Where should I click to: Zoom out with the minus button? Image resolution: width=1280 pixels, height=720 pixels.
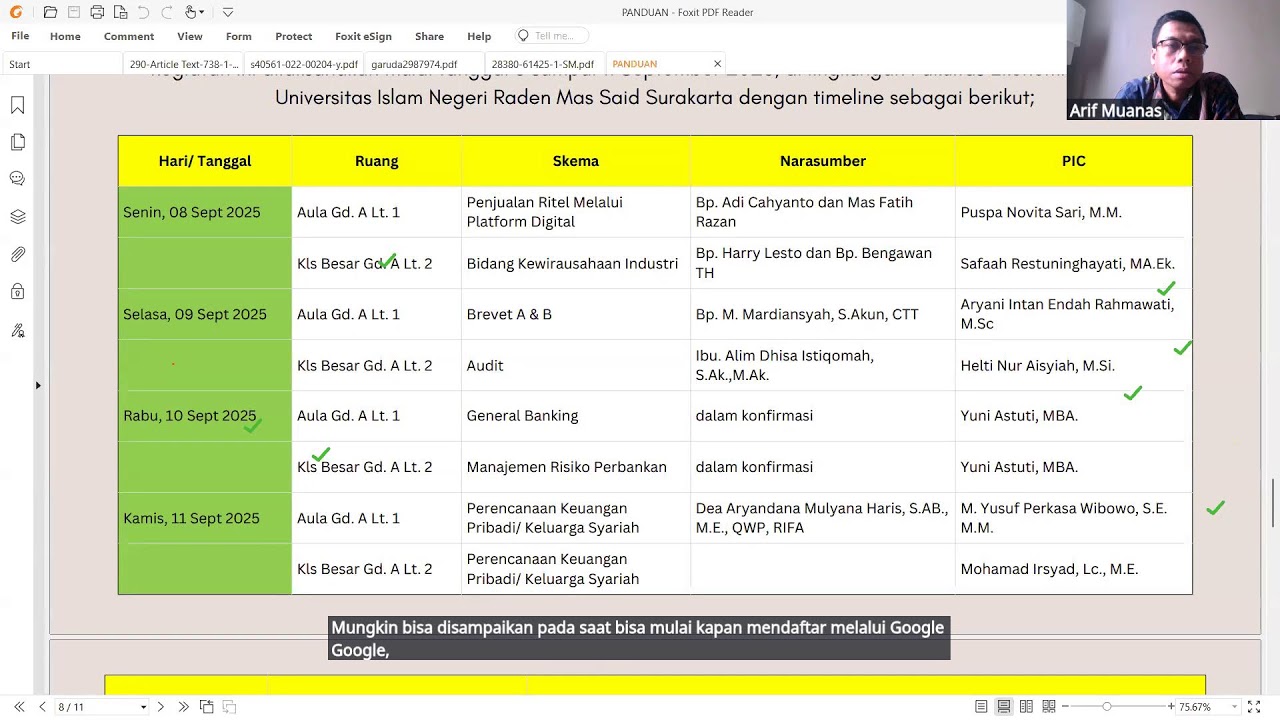1065,707
